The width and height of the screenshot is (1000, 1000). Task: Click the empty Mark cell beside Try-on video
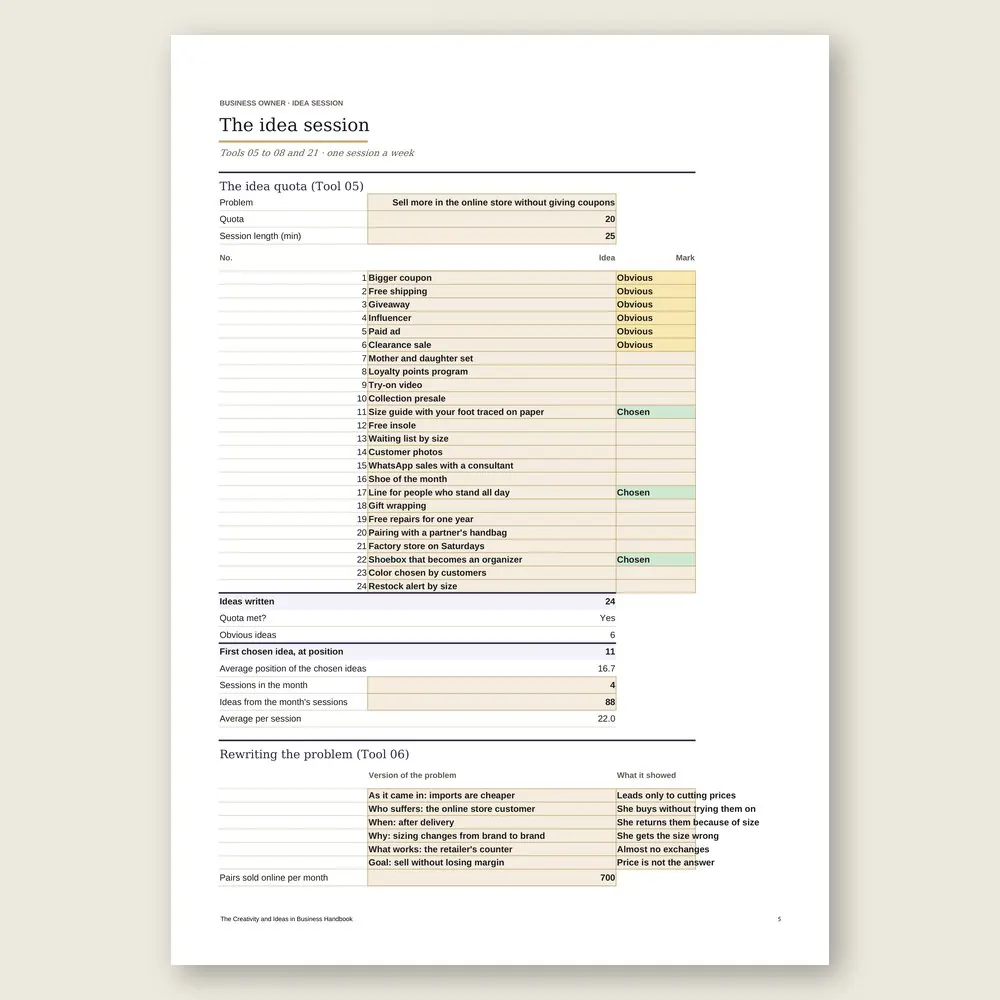point(656,385)
